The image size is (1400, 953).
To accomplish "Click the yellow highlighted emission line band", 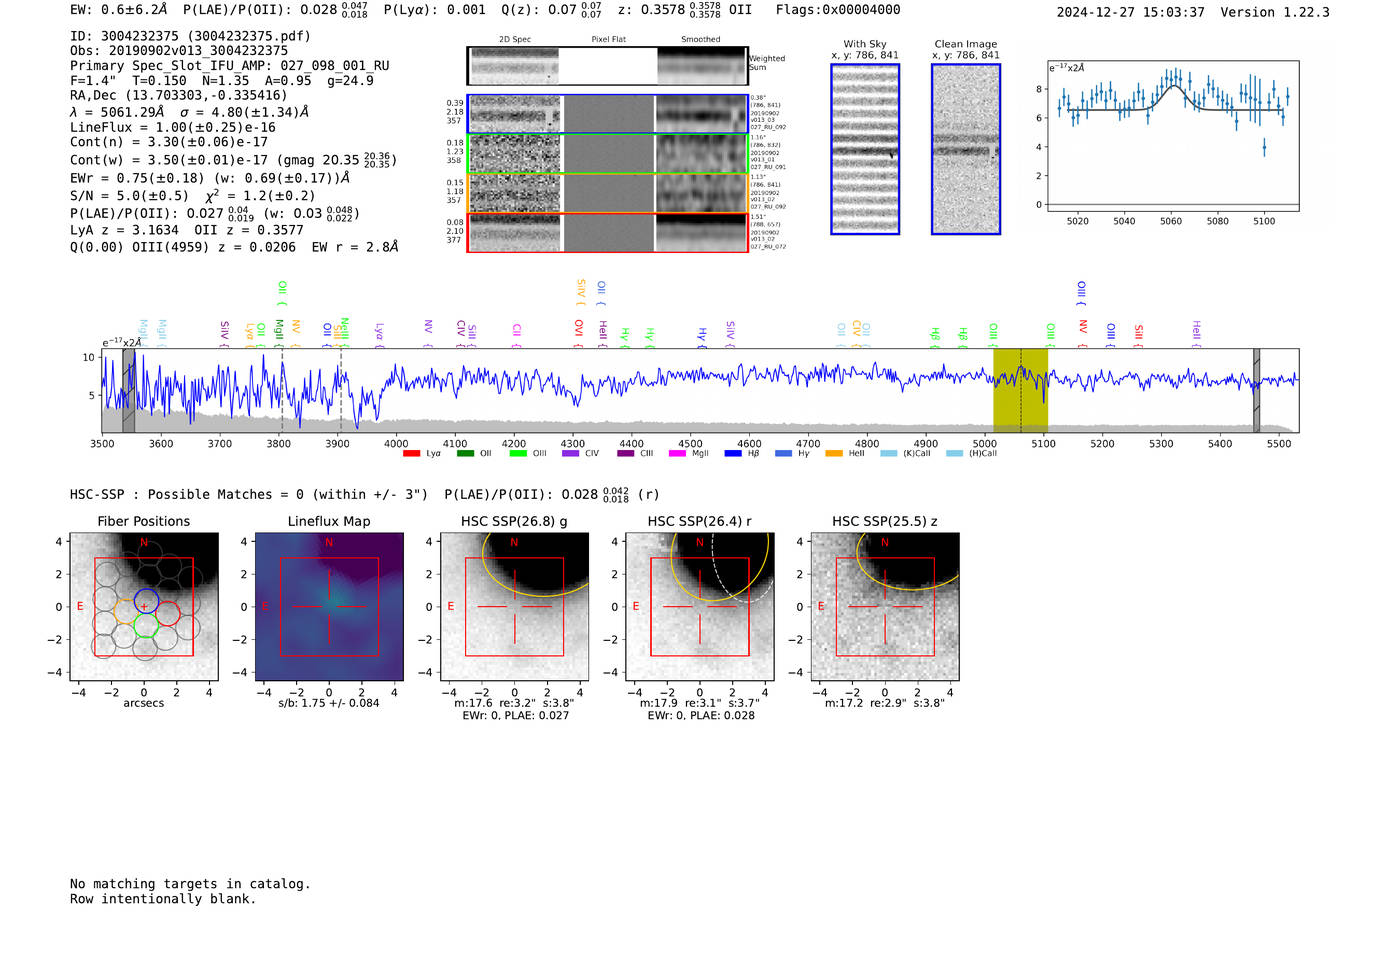I will (1020, 390).
